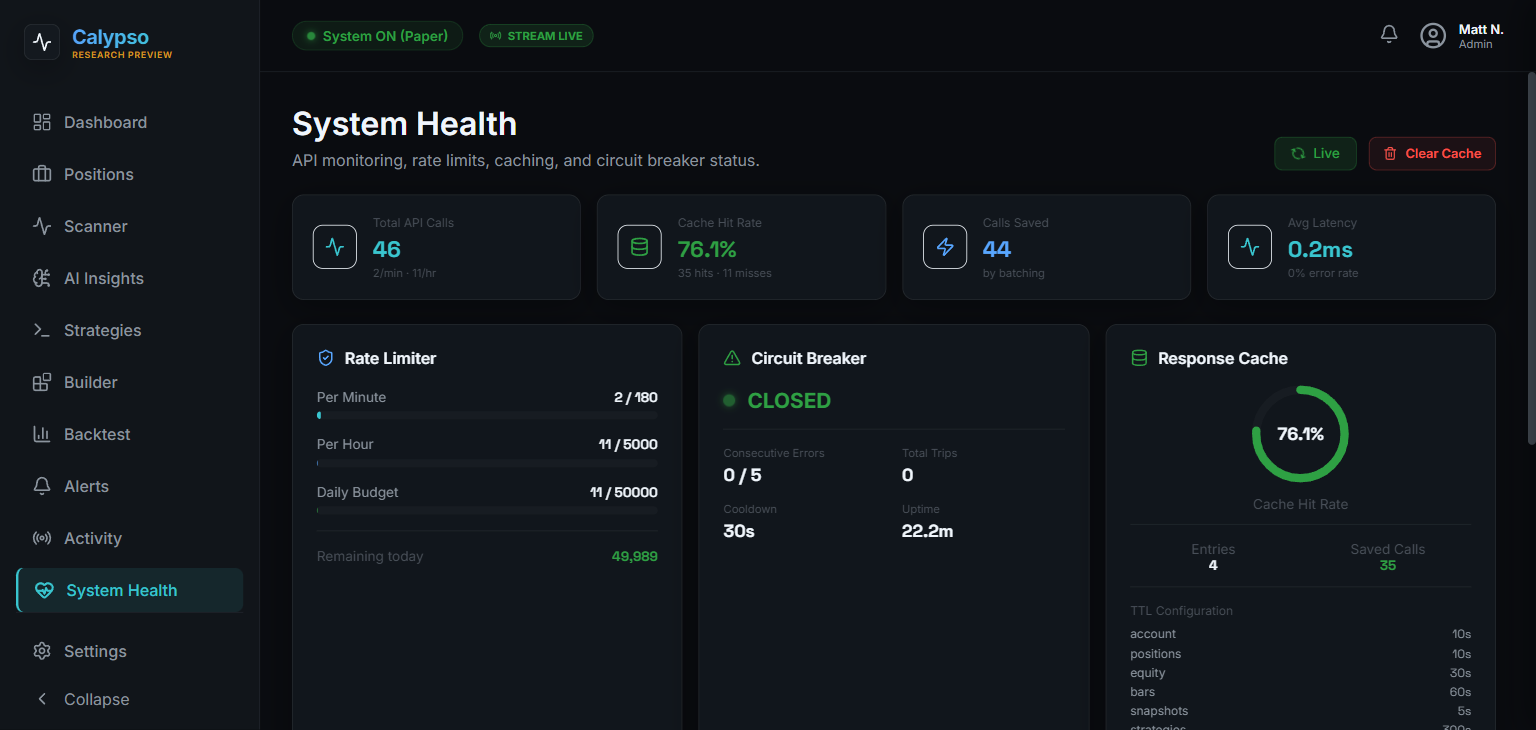
Task: Select the Dashboard icon in the sidebar
Action: click(41, 121)
